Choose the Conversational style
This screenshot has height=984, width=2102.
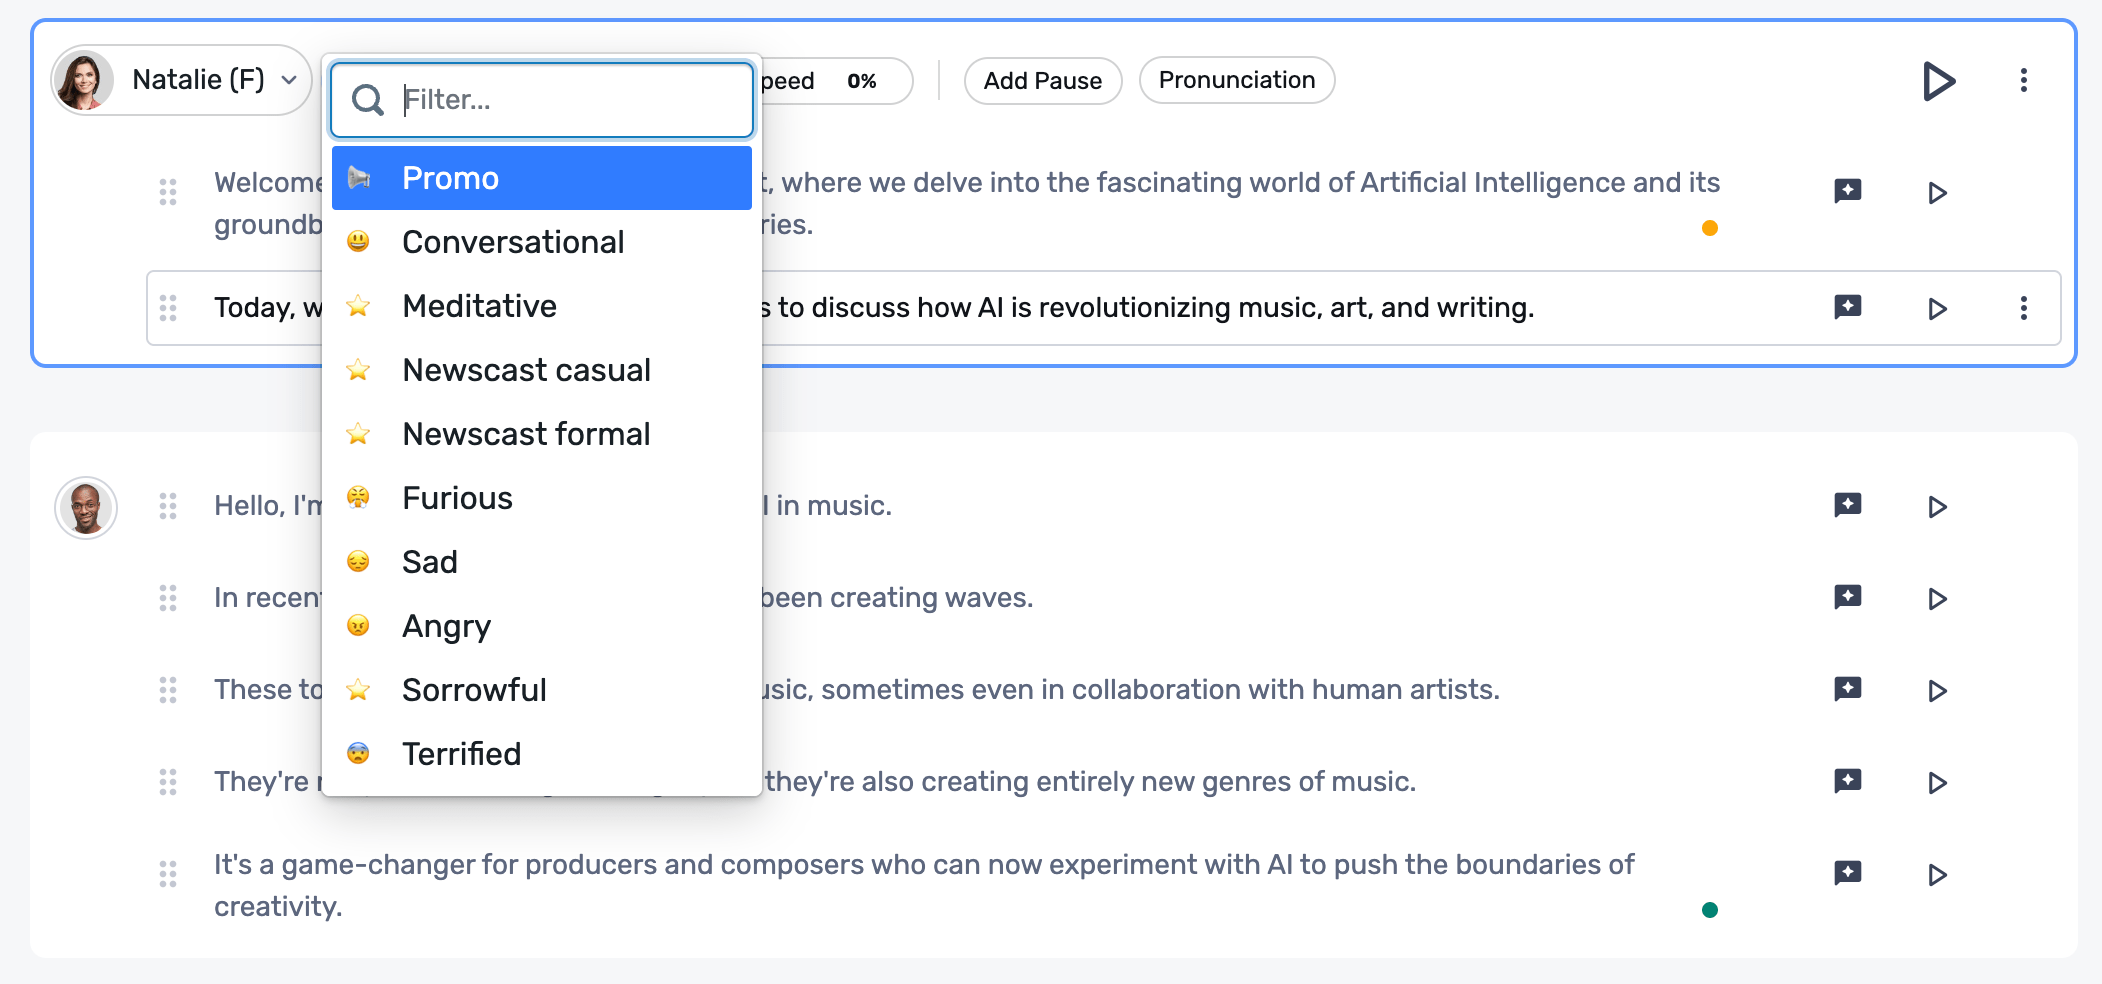542,242
